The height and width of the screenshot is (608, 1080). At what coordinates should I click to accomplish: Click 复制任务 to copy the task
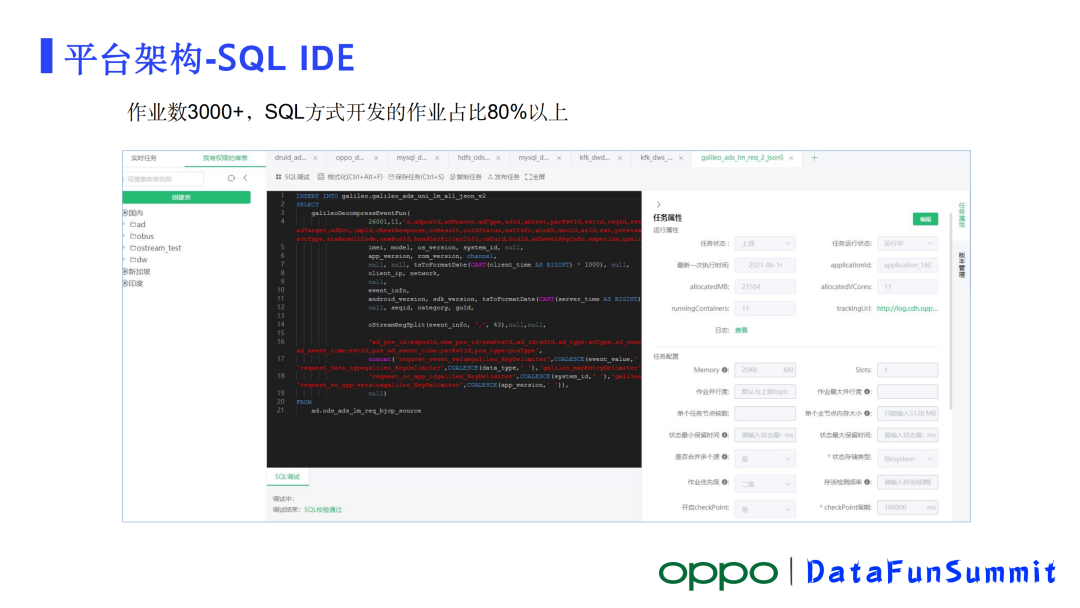[x=466, y=177]
